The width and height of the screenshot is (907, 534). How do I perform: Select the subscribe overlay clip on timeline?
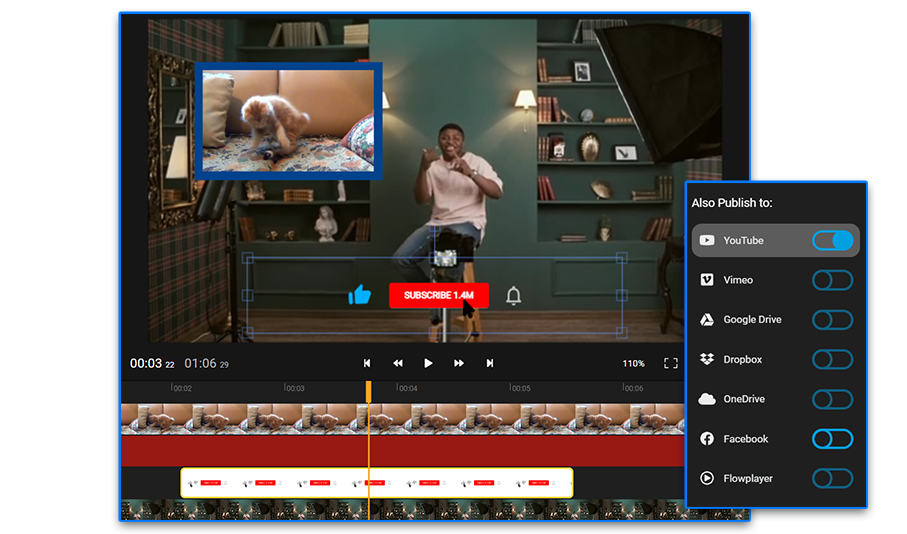coord(376,482)
